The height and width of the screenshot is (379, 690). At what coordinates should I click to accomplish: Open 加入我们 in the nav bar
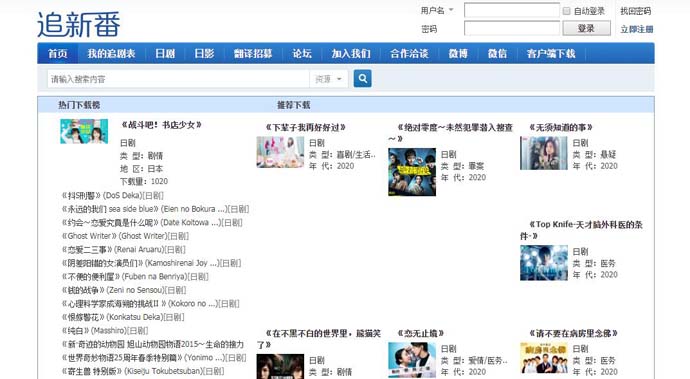coord(351,54)
